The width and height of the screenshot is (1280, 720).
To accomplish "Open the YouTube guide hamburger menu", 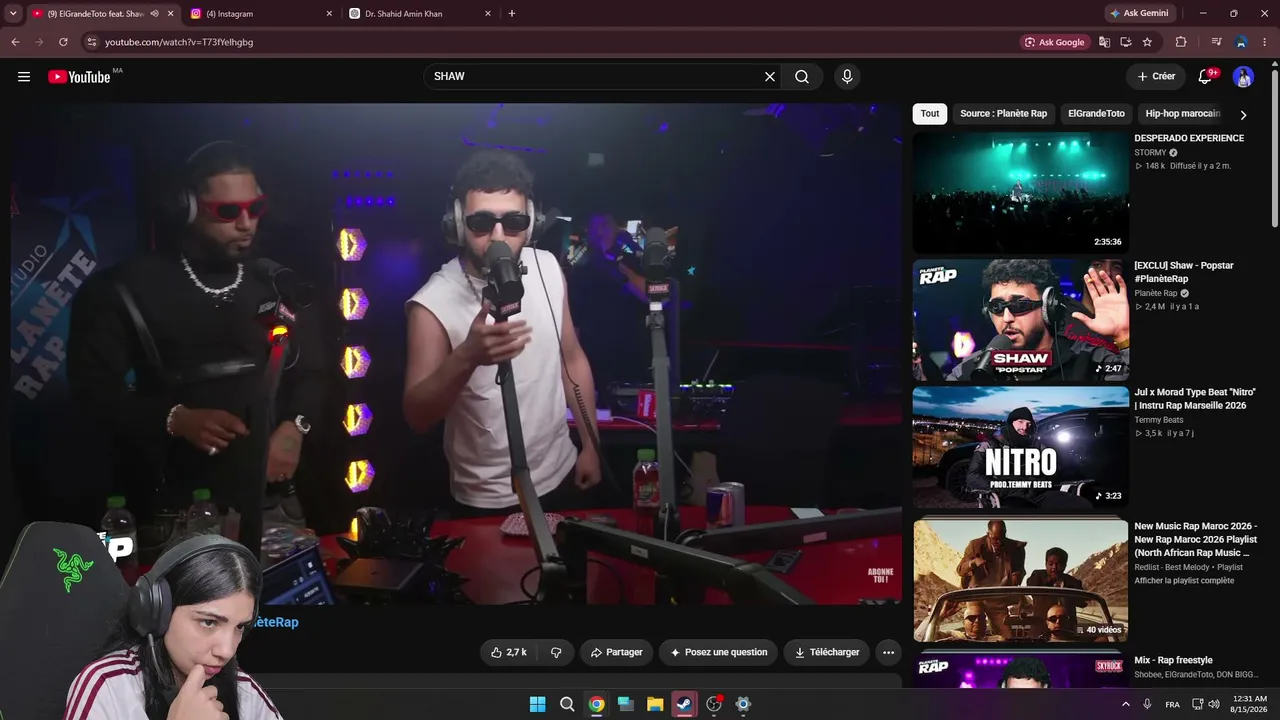I will 24,77.
